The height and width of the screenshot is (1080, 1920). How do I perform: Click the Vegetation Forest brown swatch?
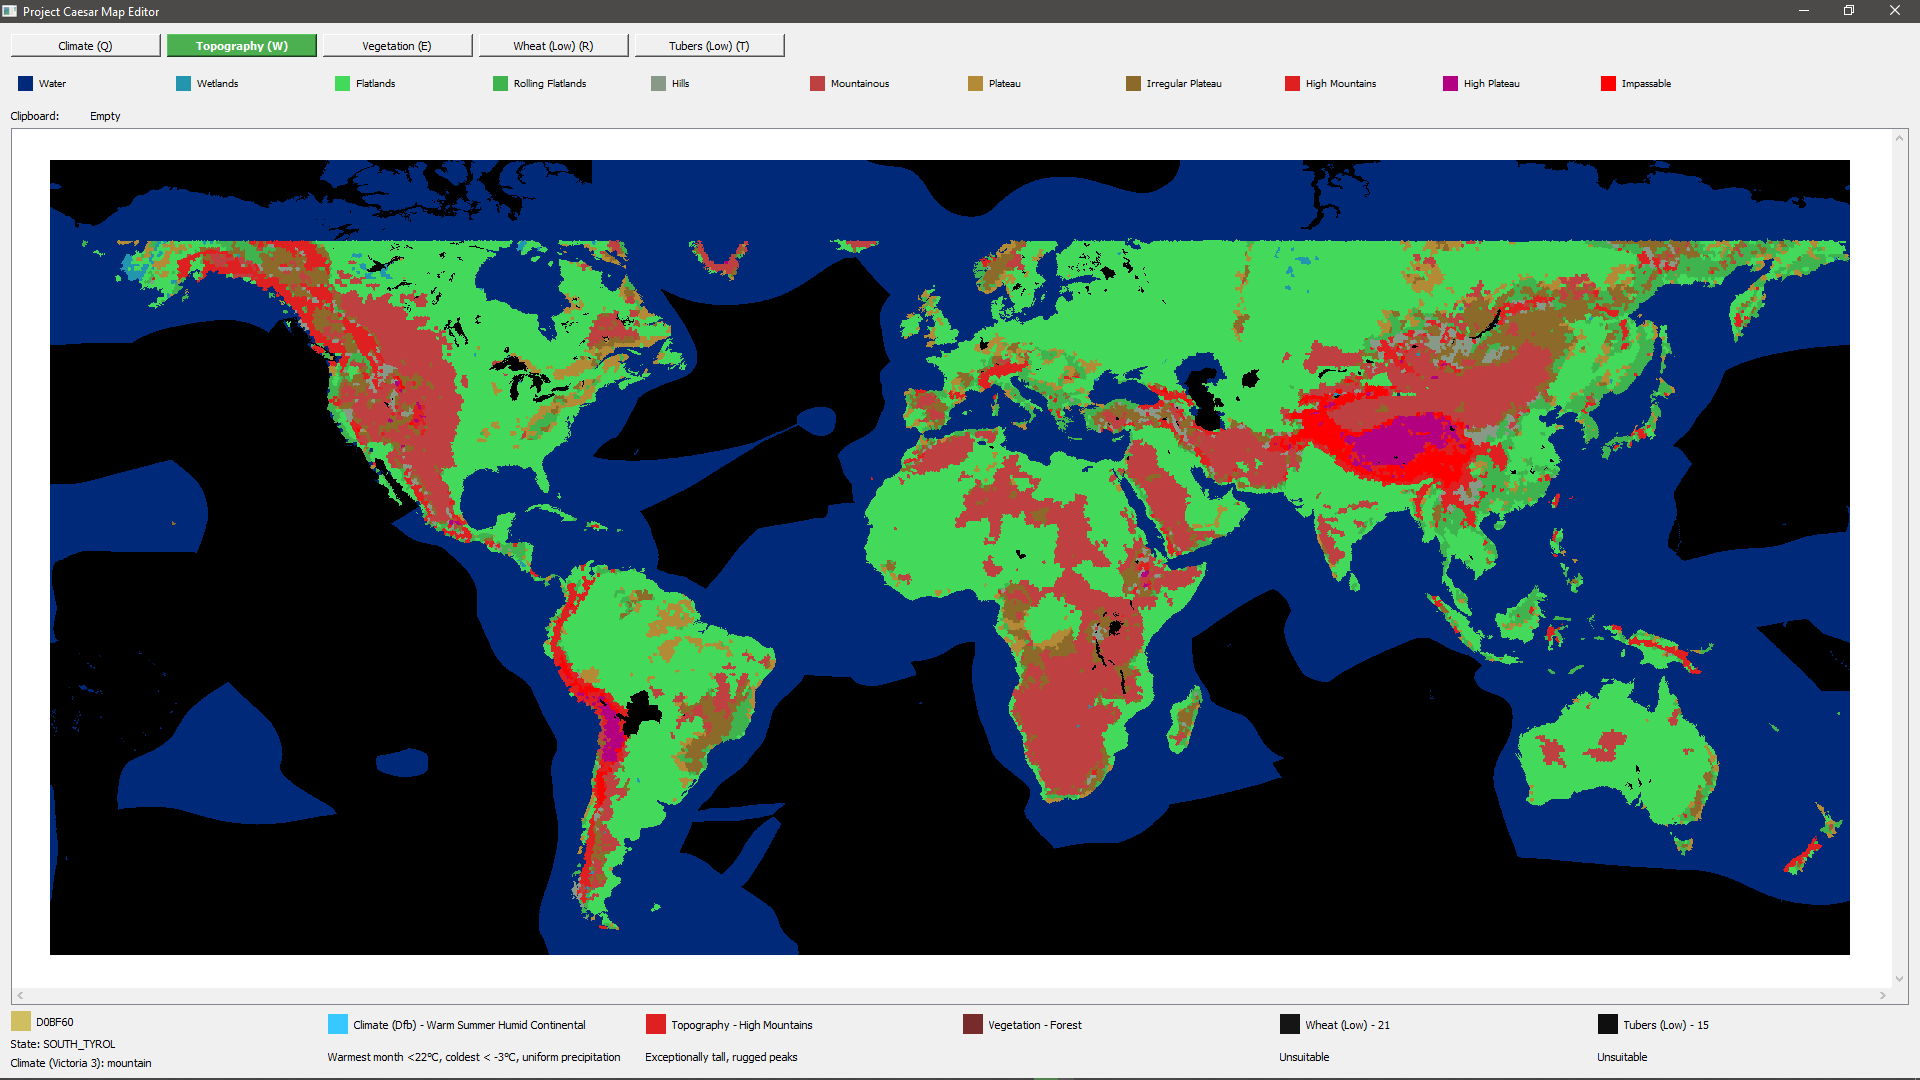(x=973, y=1024)
